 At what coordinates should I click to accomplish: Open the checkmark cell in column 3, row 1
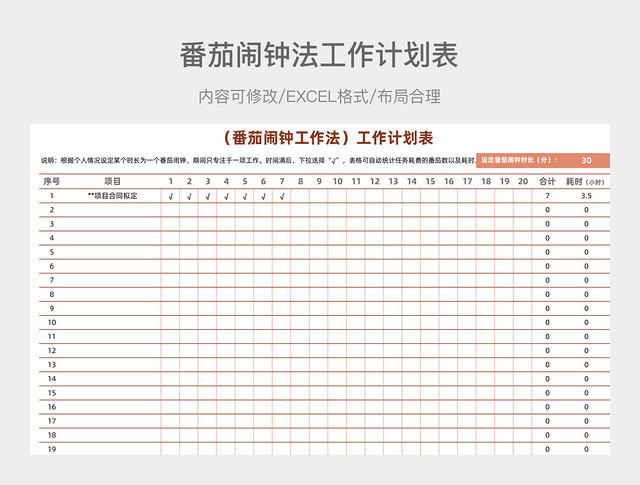(x=208, y=196)
